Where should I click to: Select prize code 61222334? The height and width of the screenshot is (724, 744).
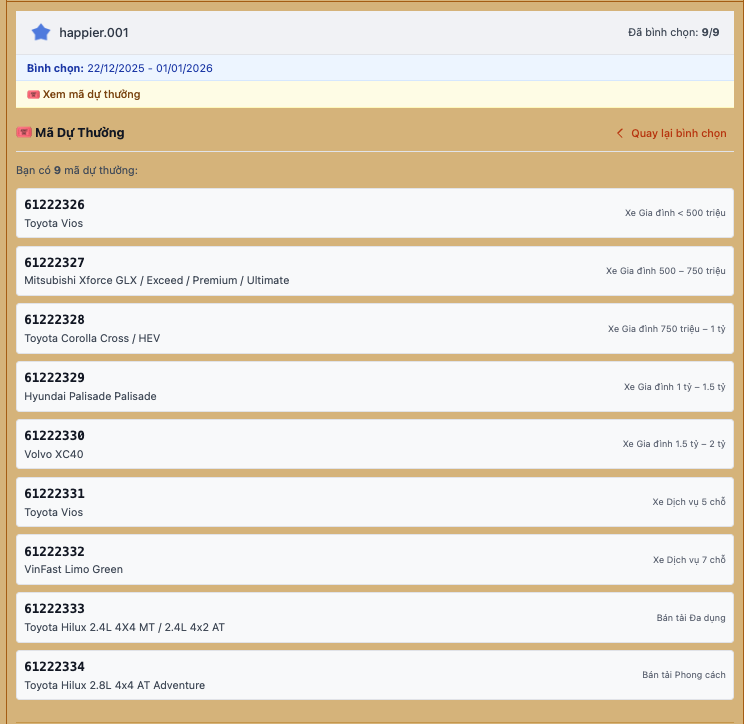55,667
